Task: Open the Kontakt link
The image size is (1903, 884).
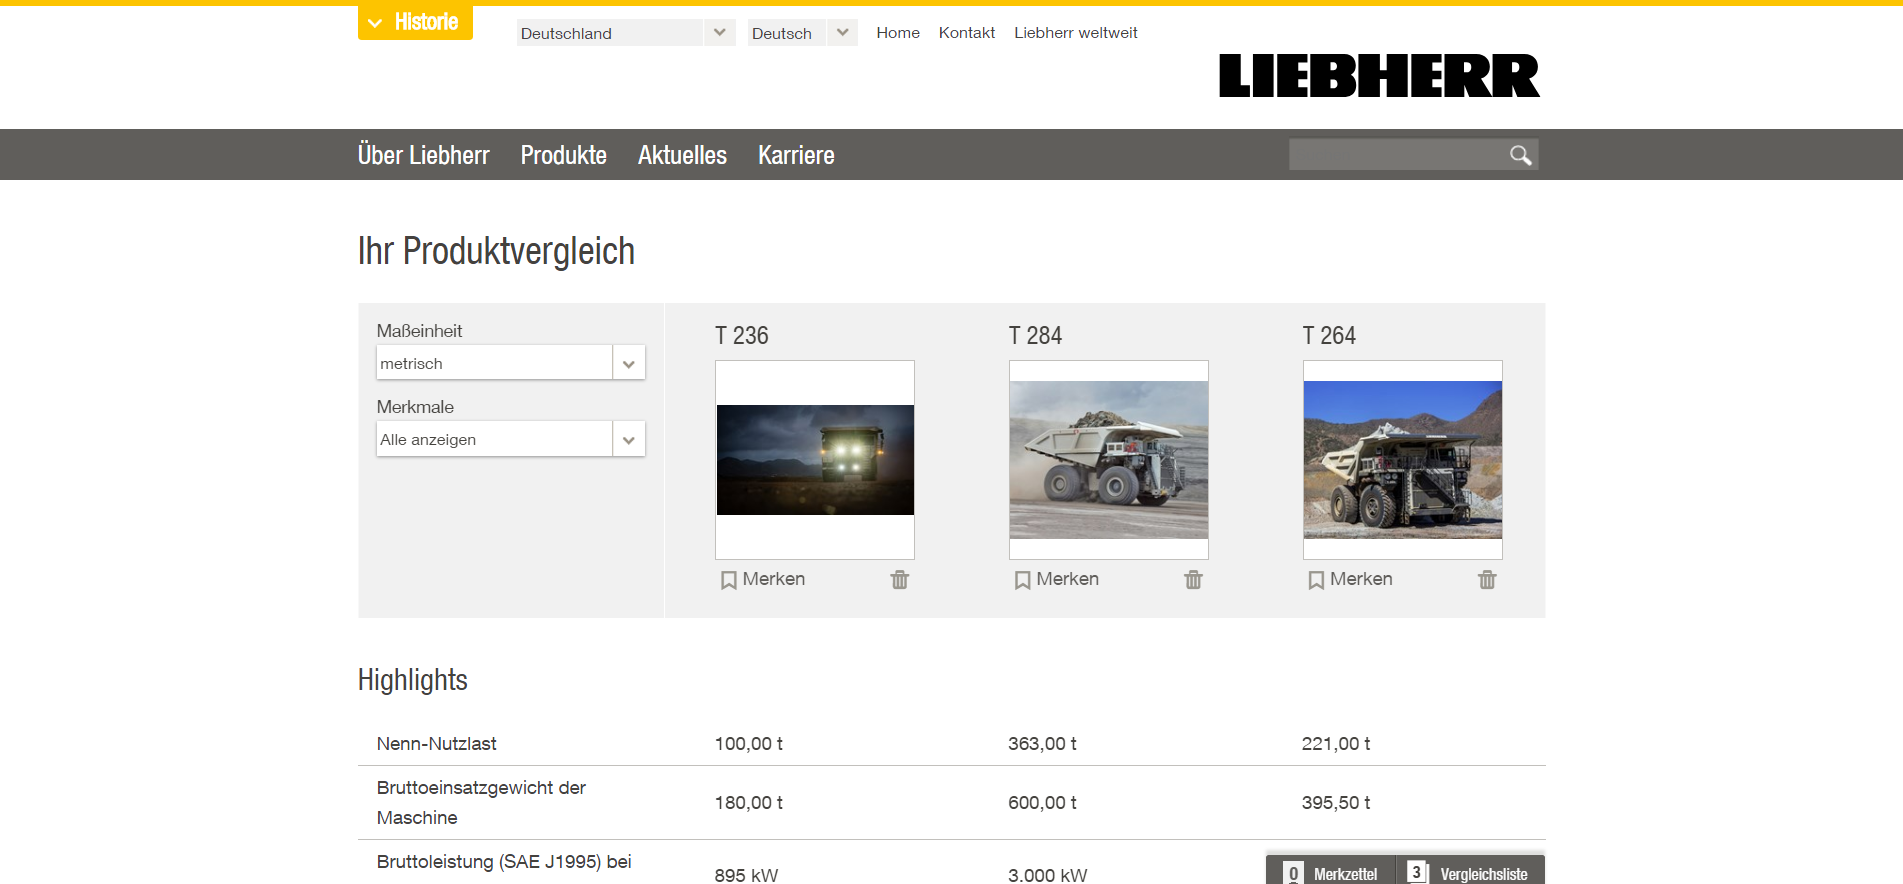Action: 967,33
